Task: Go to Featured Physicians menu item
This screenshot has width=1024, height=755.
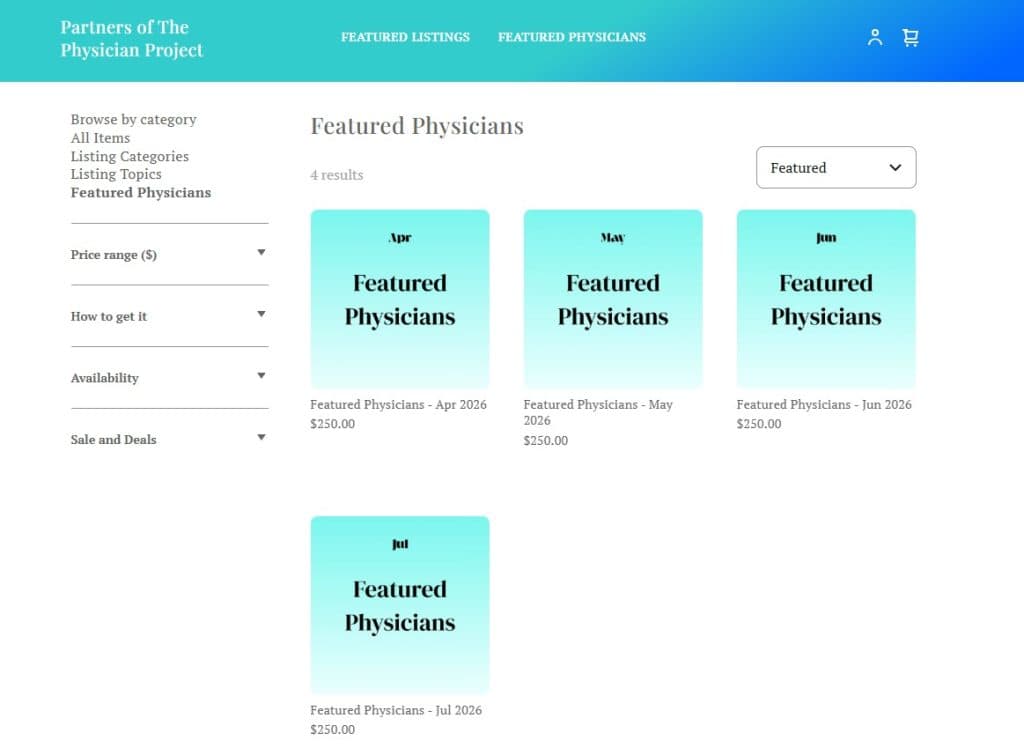Action: [572, 37]
